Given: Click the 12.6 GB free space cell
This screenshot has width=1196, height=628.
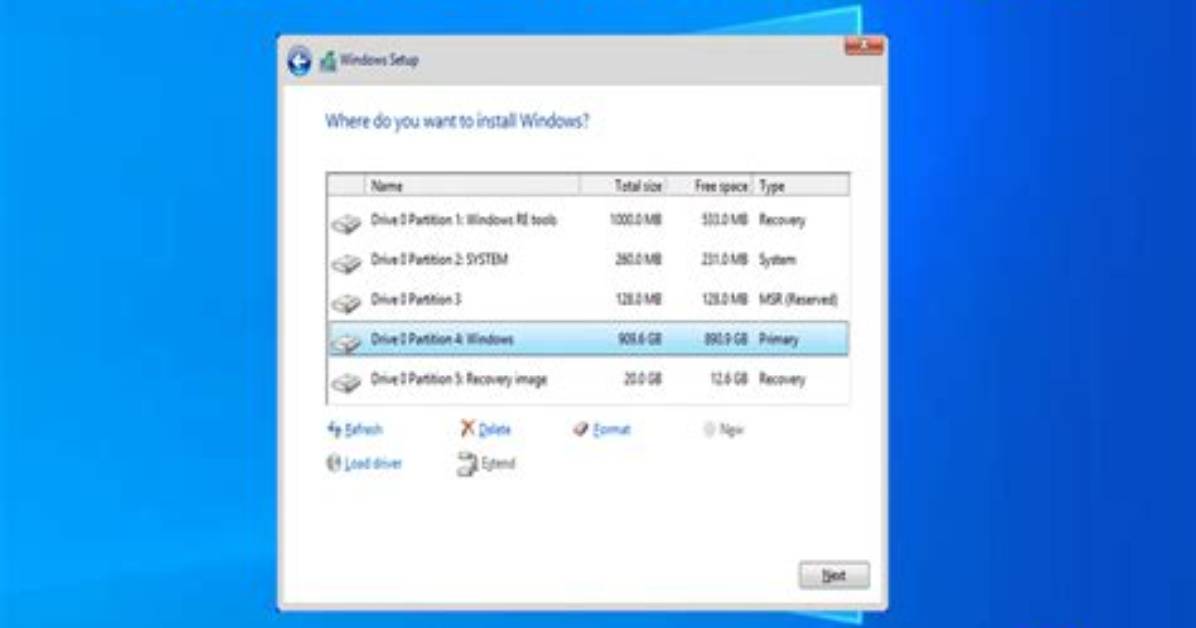Looking at the screenshot, I should [x=728, y=379].
